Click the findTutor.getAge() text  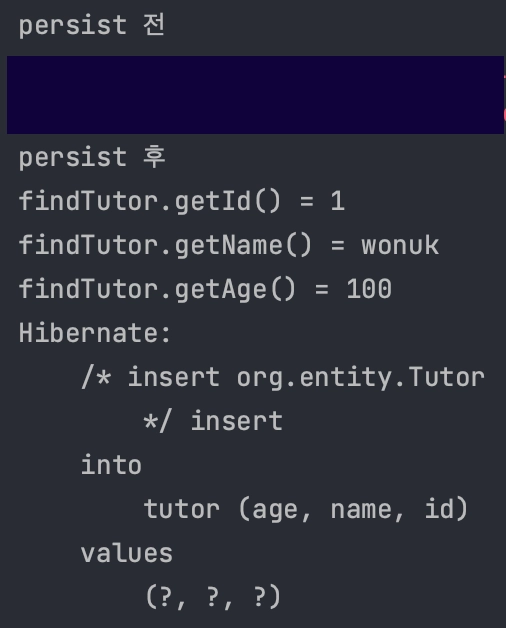click(x=157, y=289)
